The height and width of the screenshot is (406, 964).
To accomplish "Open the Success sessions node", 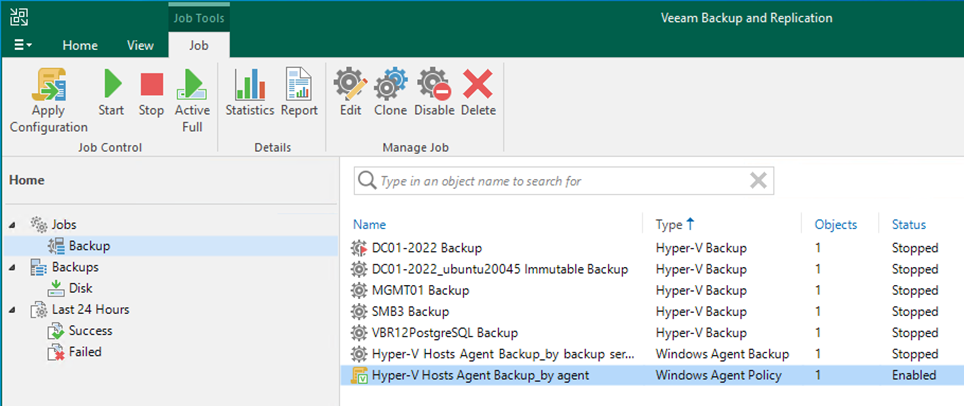I will [x=90, y=330].
